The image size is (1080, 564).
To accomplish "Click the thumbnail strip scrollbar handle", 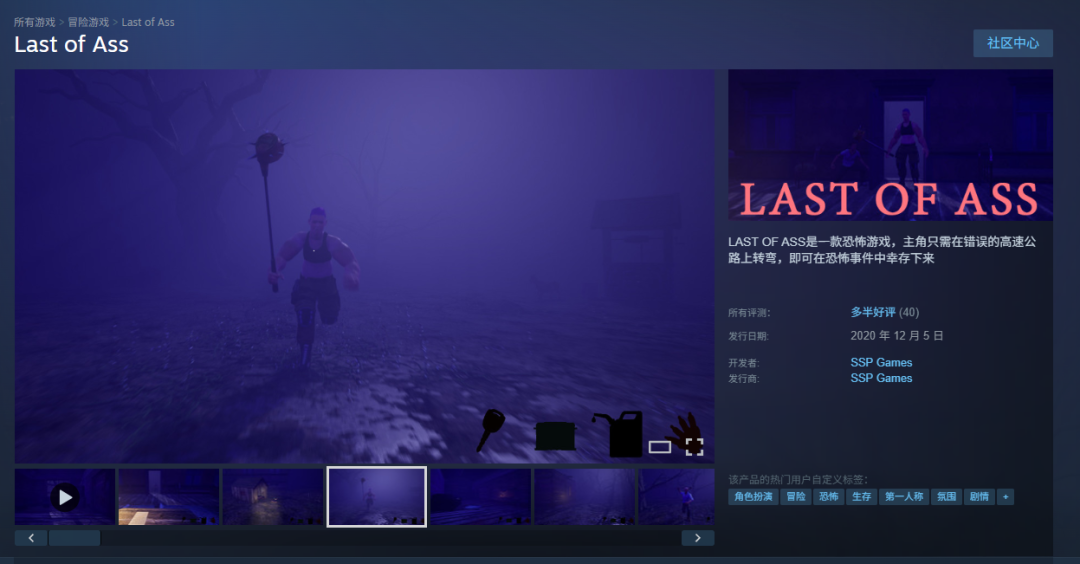I will pos(74,538).
